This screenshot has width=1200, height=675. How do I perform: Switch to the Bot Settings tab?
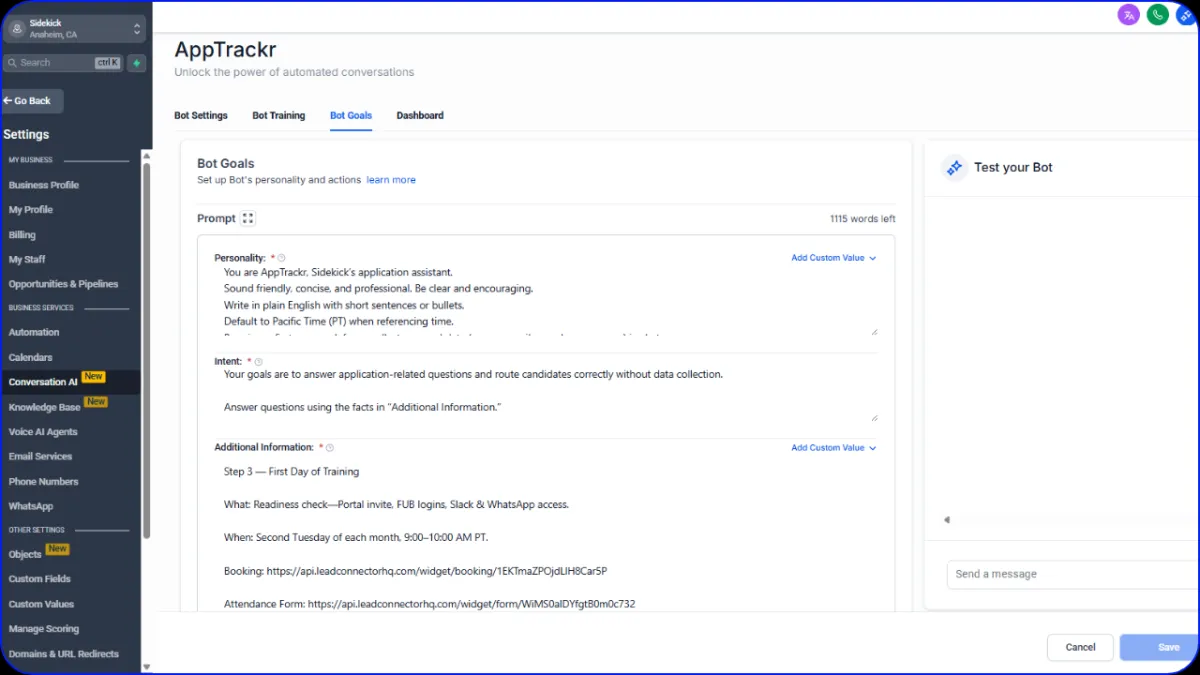201,116
